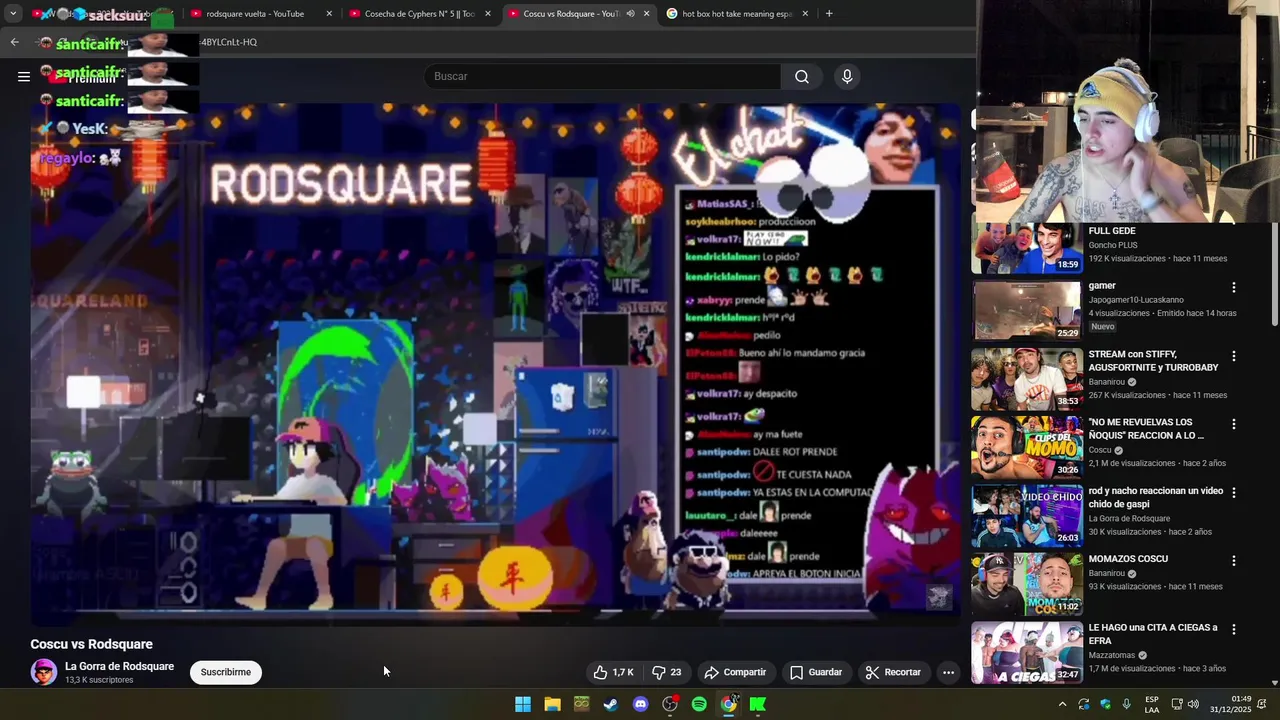
Task: Open the Windows Start menu
Action: pos(523,704)
